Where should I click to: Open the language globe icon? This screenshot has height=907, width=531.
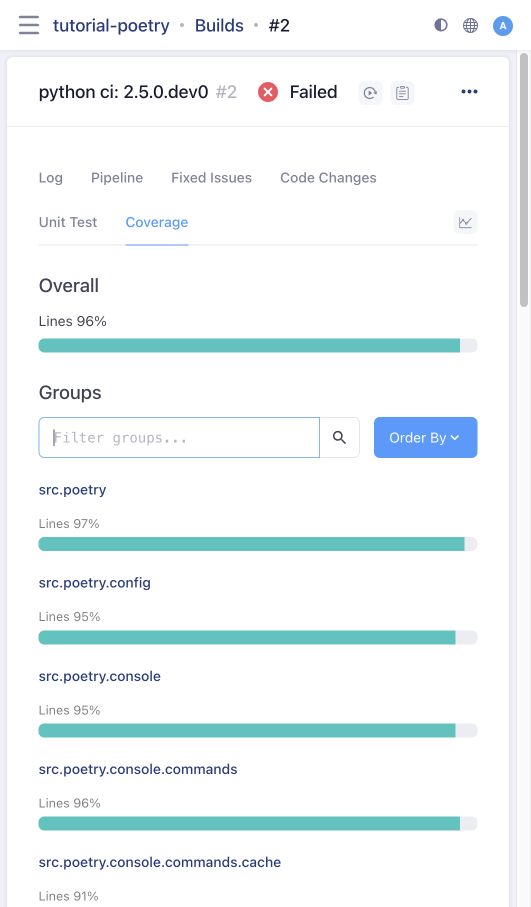coord(471,25)
